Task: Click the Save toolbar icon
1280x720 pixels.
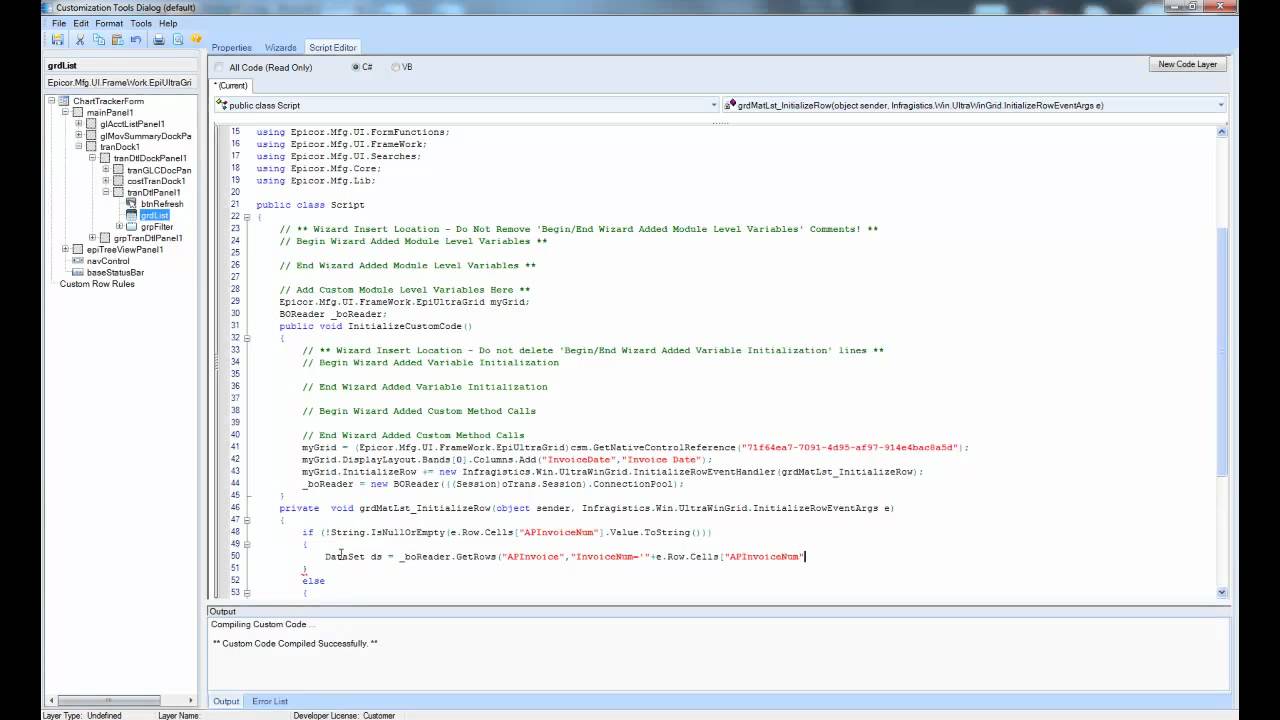Action: pyautogui.click(x=58, y=40)
